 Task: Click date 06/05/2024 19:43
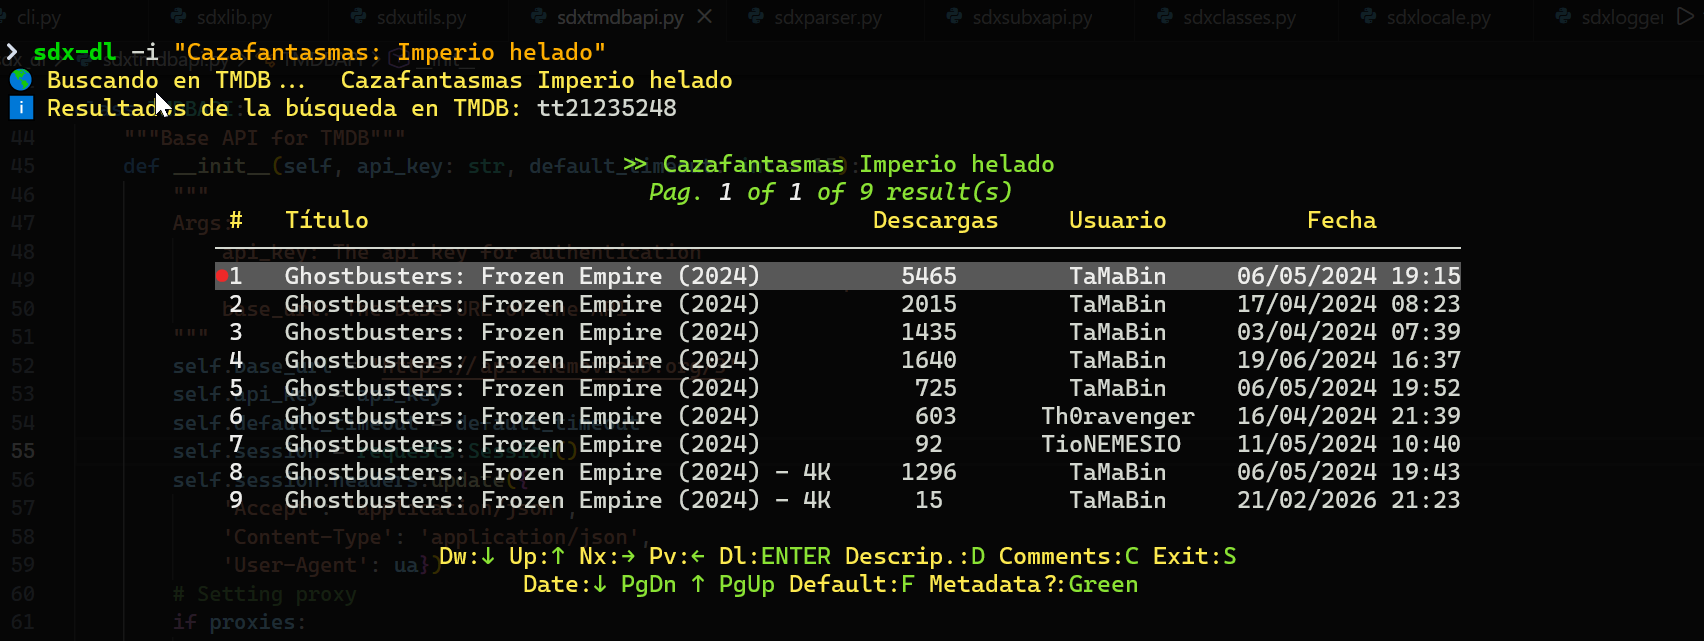(1348, 472)
